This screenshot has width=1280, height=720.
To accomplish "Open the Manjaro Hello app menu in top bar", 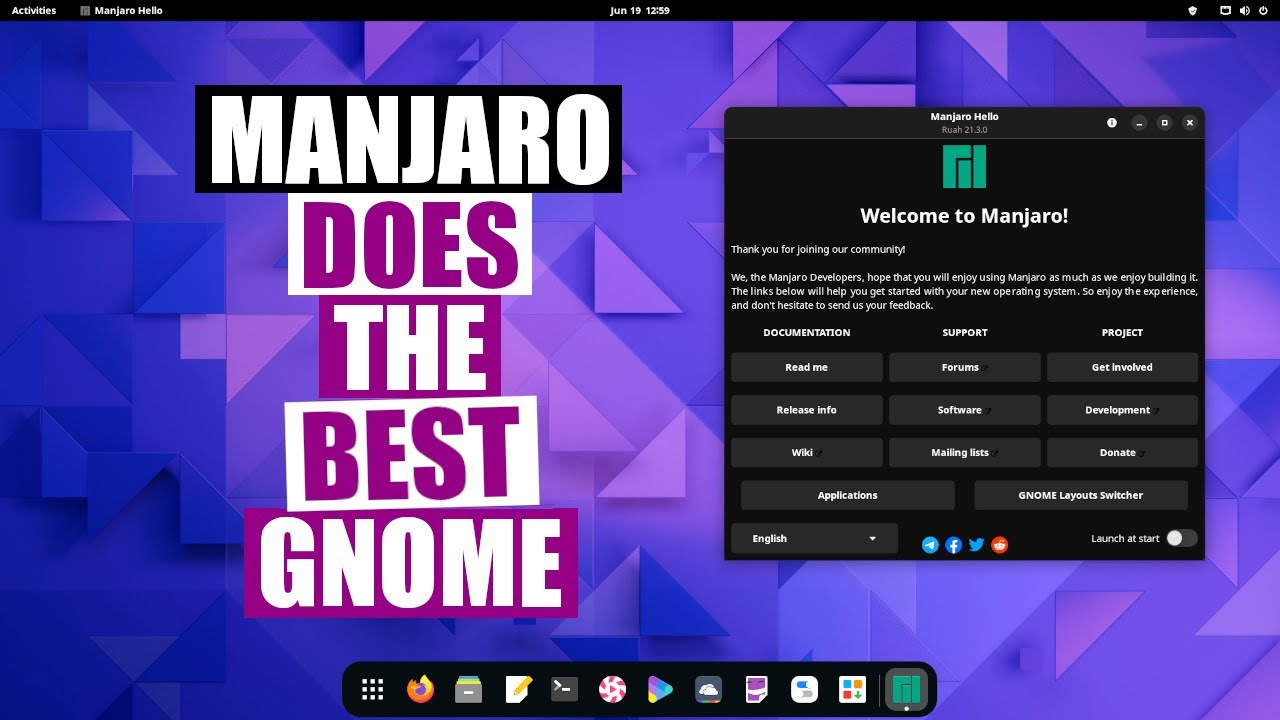I will [121, 10].
